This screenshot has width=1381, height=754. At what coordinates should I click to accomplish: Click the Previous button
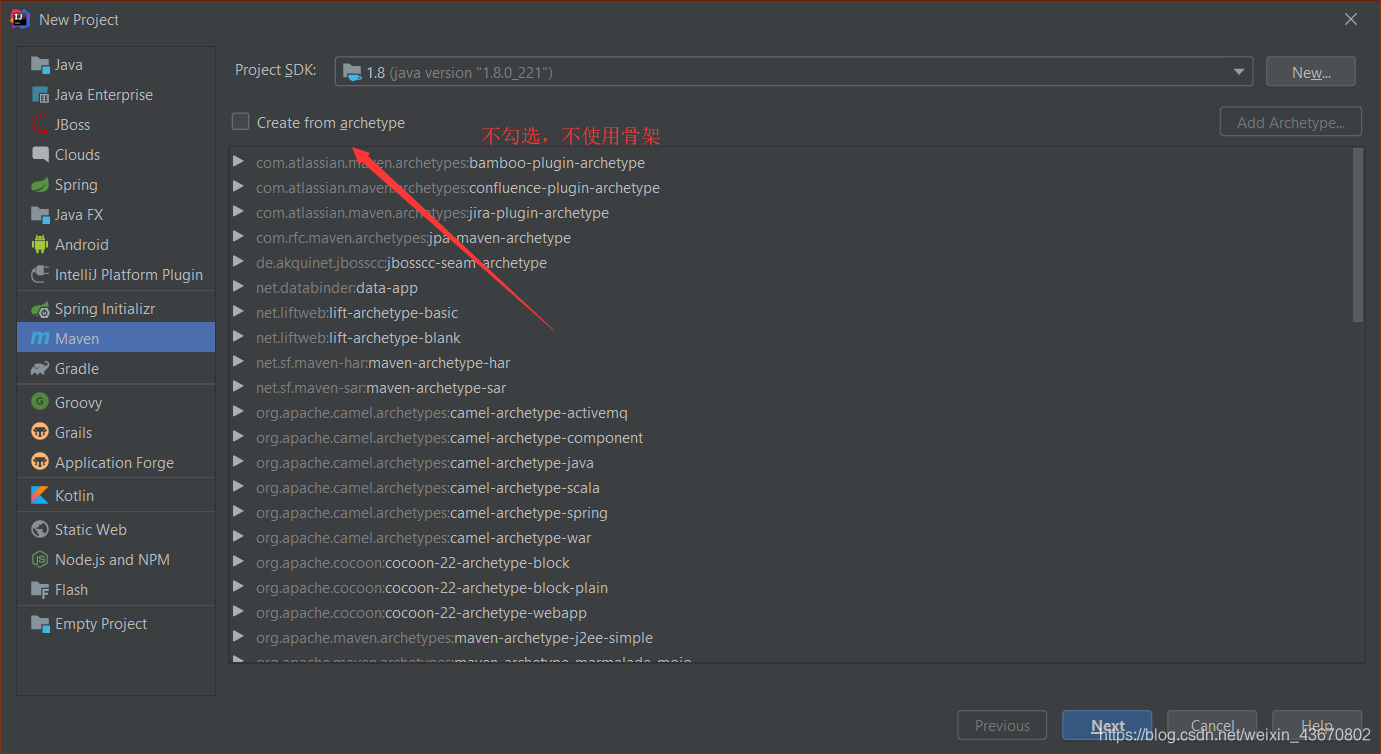pyautogui.click(x=1002, y=726)
